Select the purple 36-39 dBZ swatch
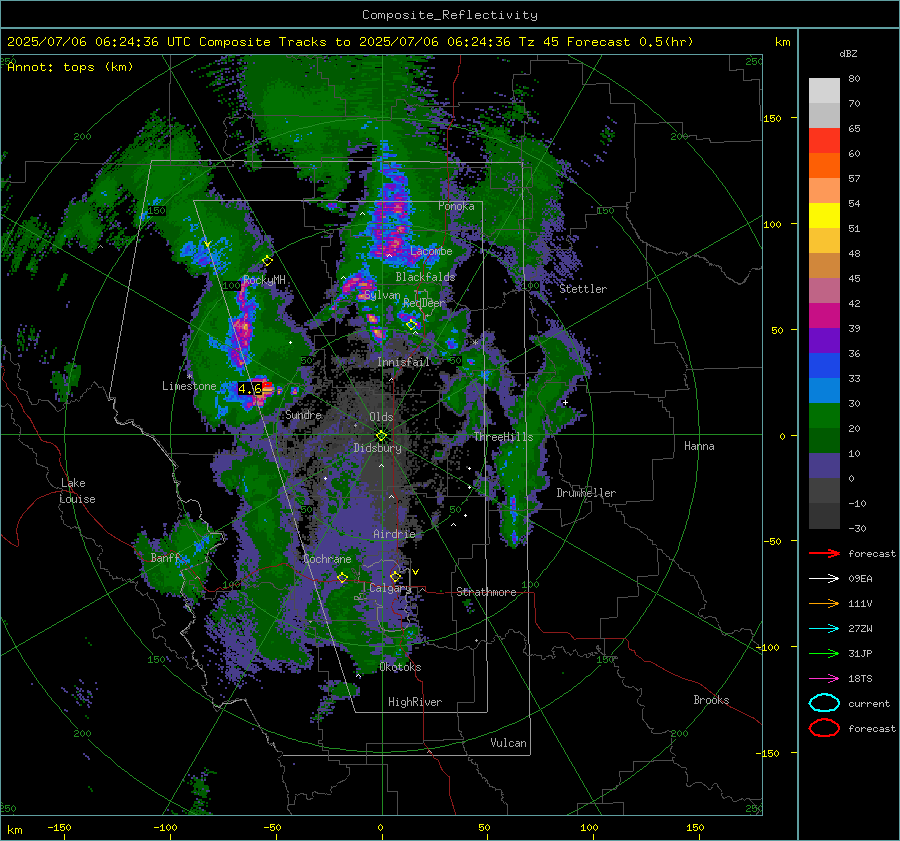This screenshot has width=900, height=841. click(x=824, y=341)
